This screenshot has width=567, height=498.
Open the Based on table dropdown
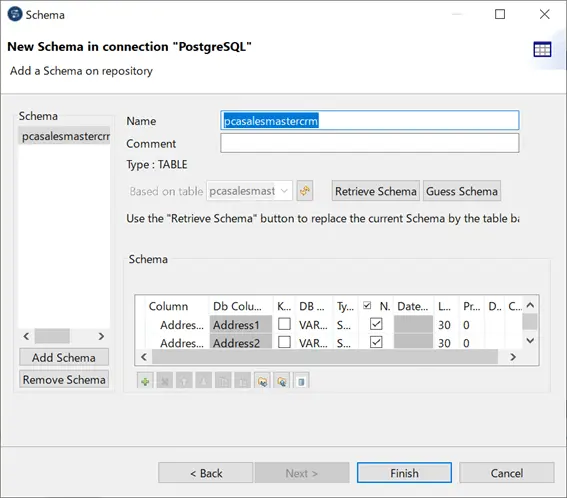250,191
